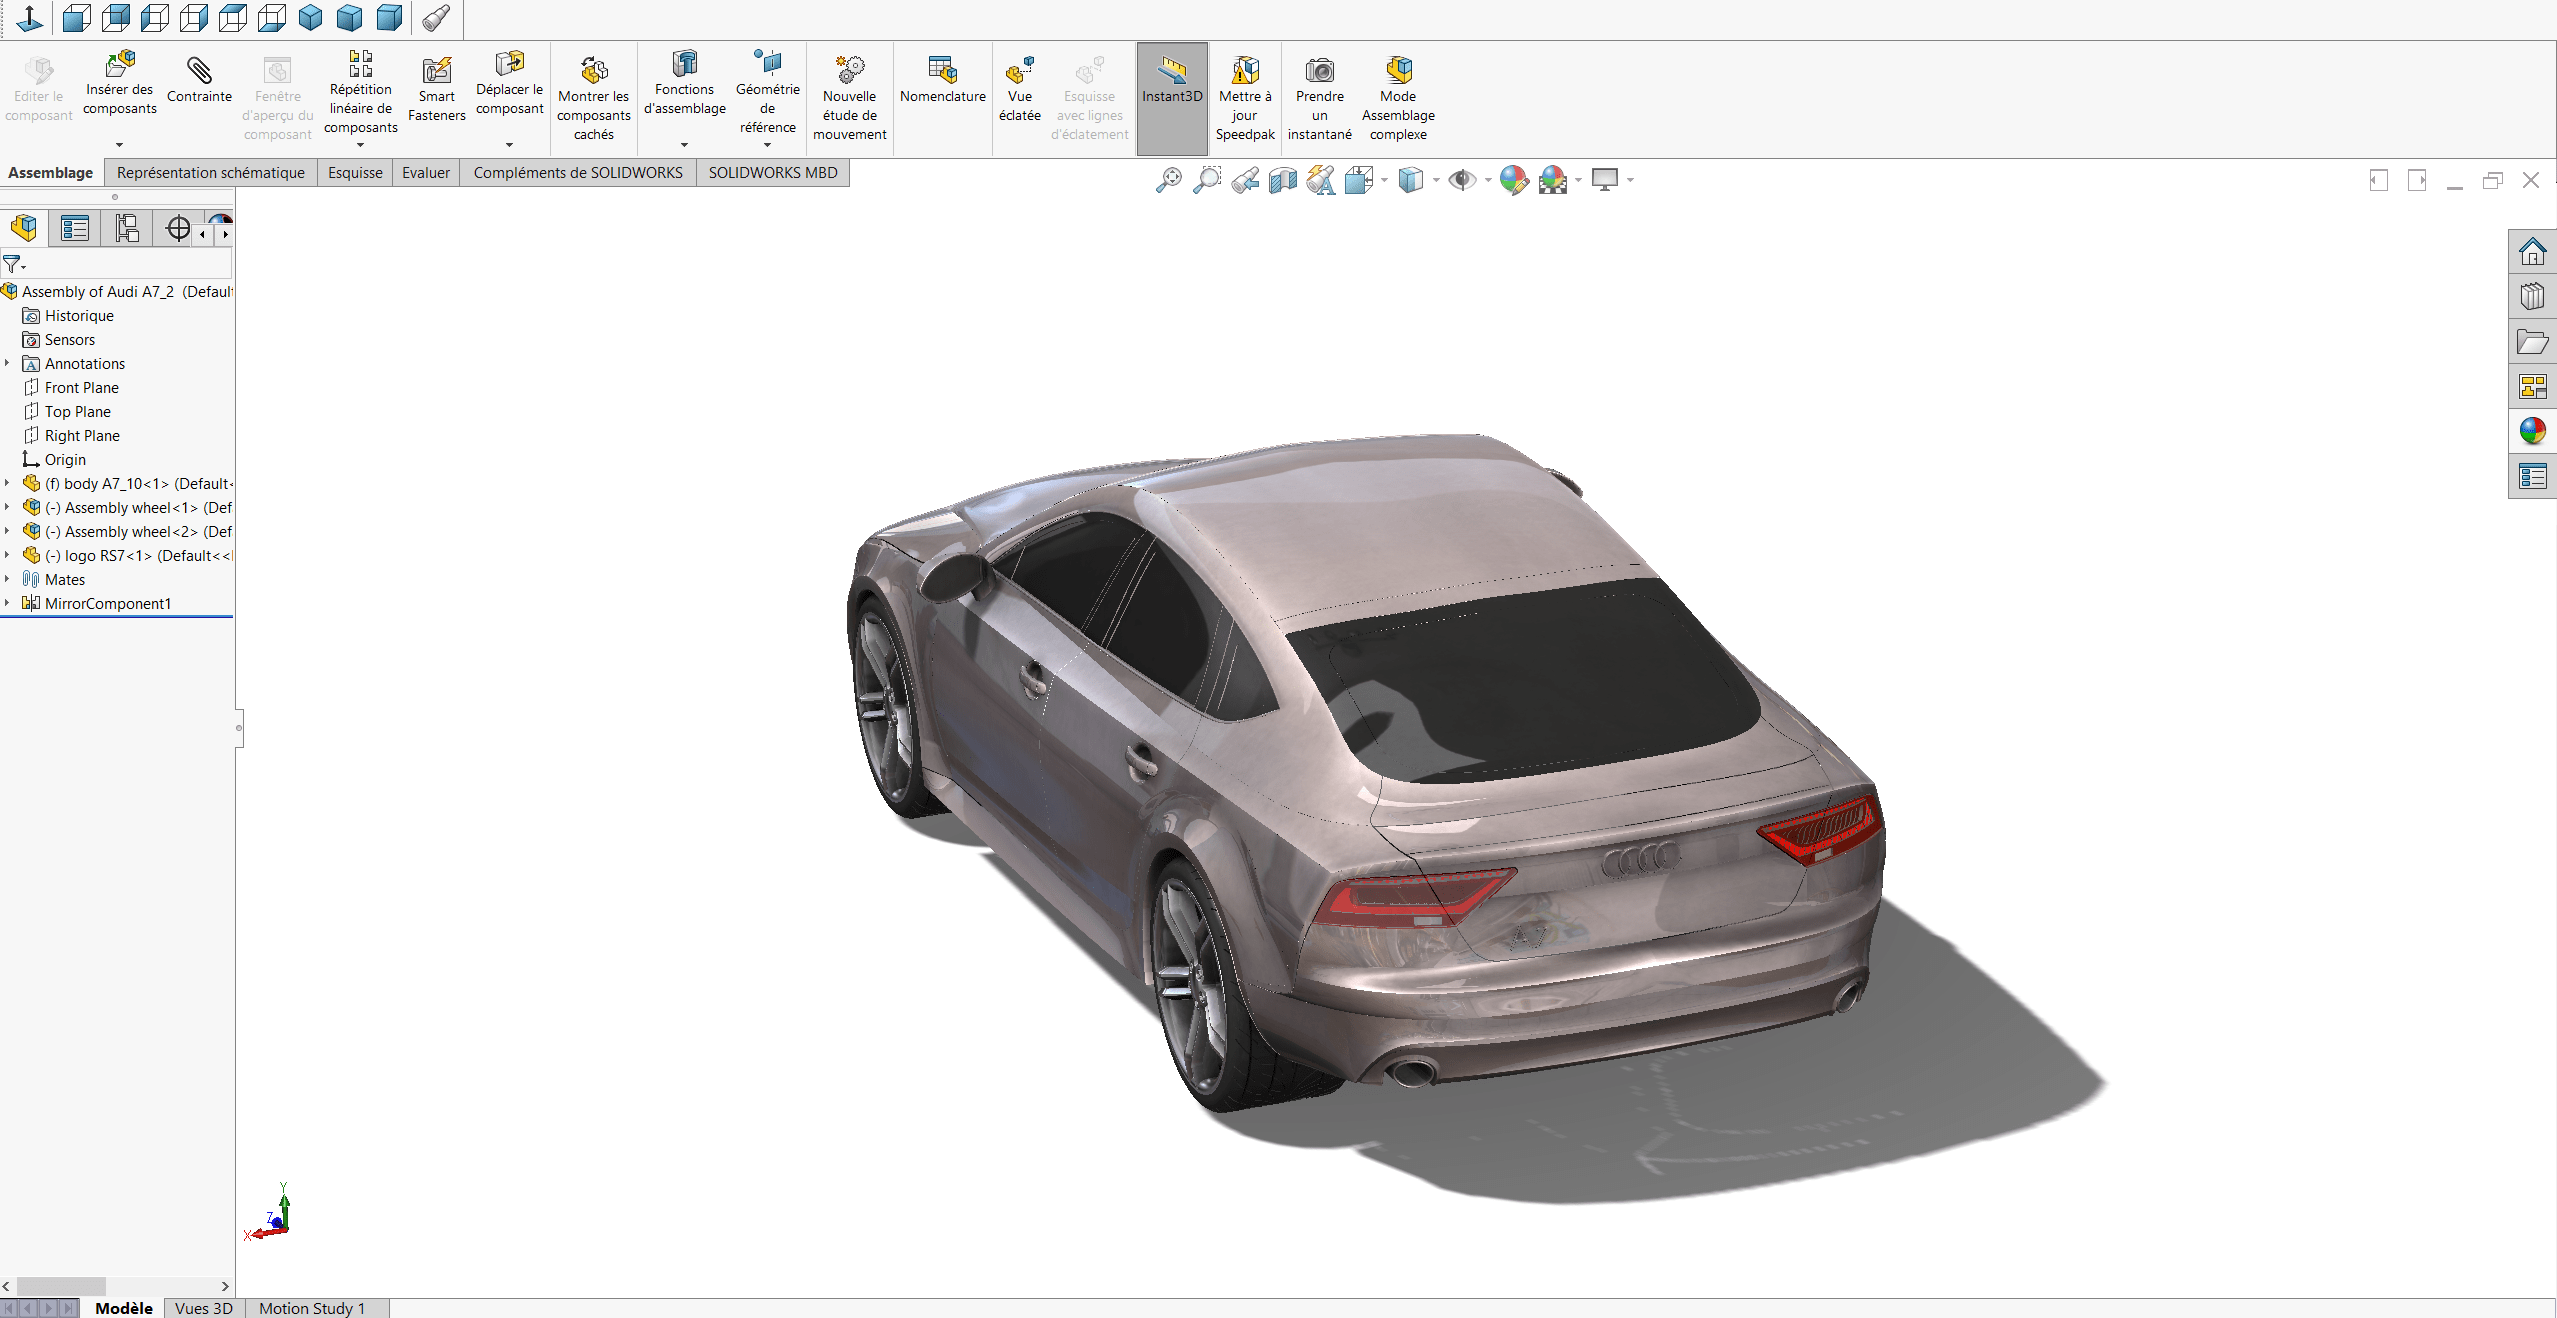Click Insérer des composants tool
The width and height of the screenshot is (2557, 1318).
coord(119,84)
